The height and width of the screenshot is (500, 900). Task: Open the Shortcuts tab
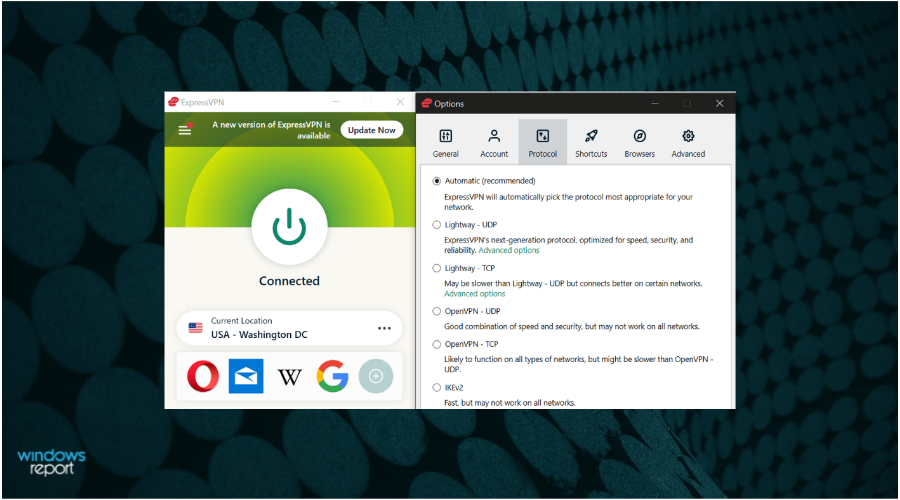click(x=591, y=142)
